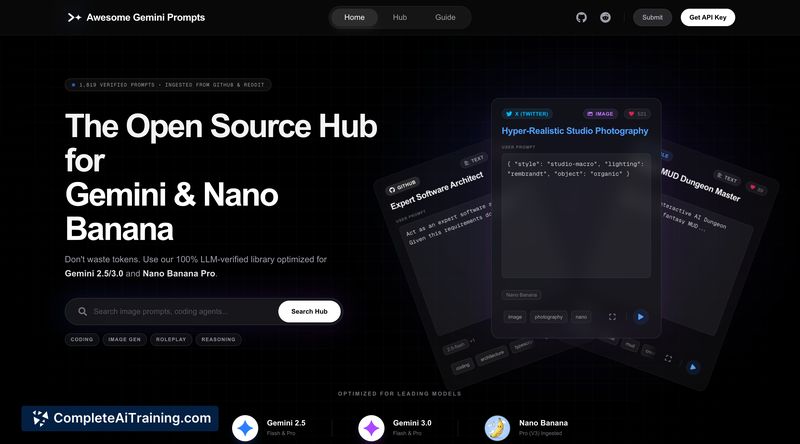Image resolution: width=800 pixels, height=444 pixels.
Task: Click the Submit button in header
Action: [x=652, y=17]
